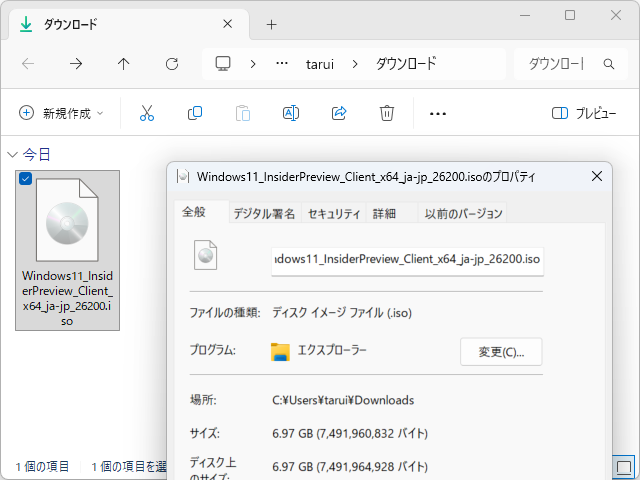Viewport: 640px width, 480px height.
Task: Switch view with status bar layout icon
Action: click(624, 467)
